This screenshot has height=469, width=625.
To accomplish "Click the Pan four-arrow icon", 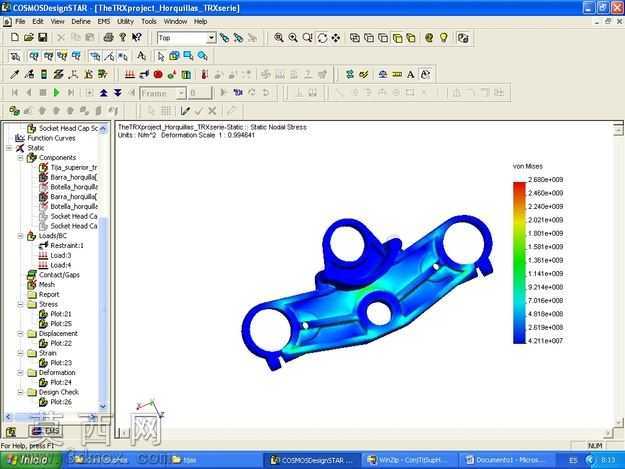I will pos(336,38).
